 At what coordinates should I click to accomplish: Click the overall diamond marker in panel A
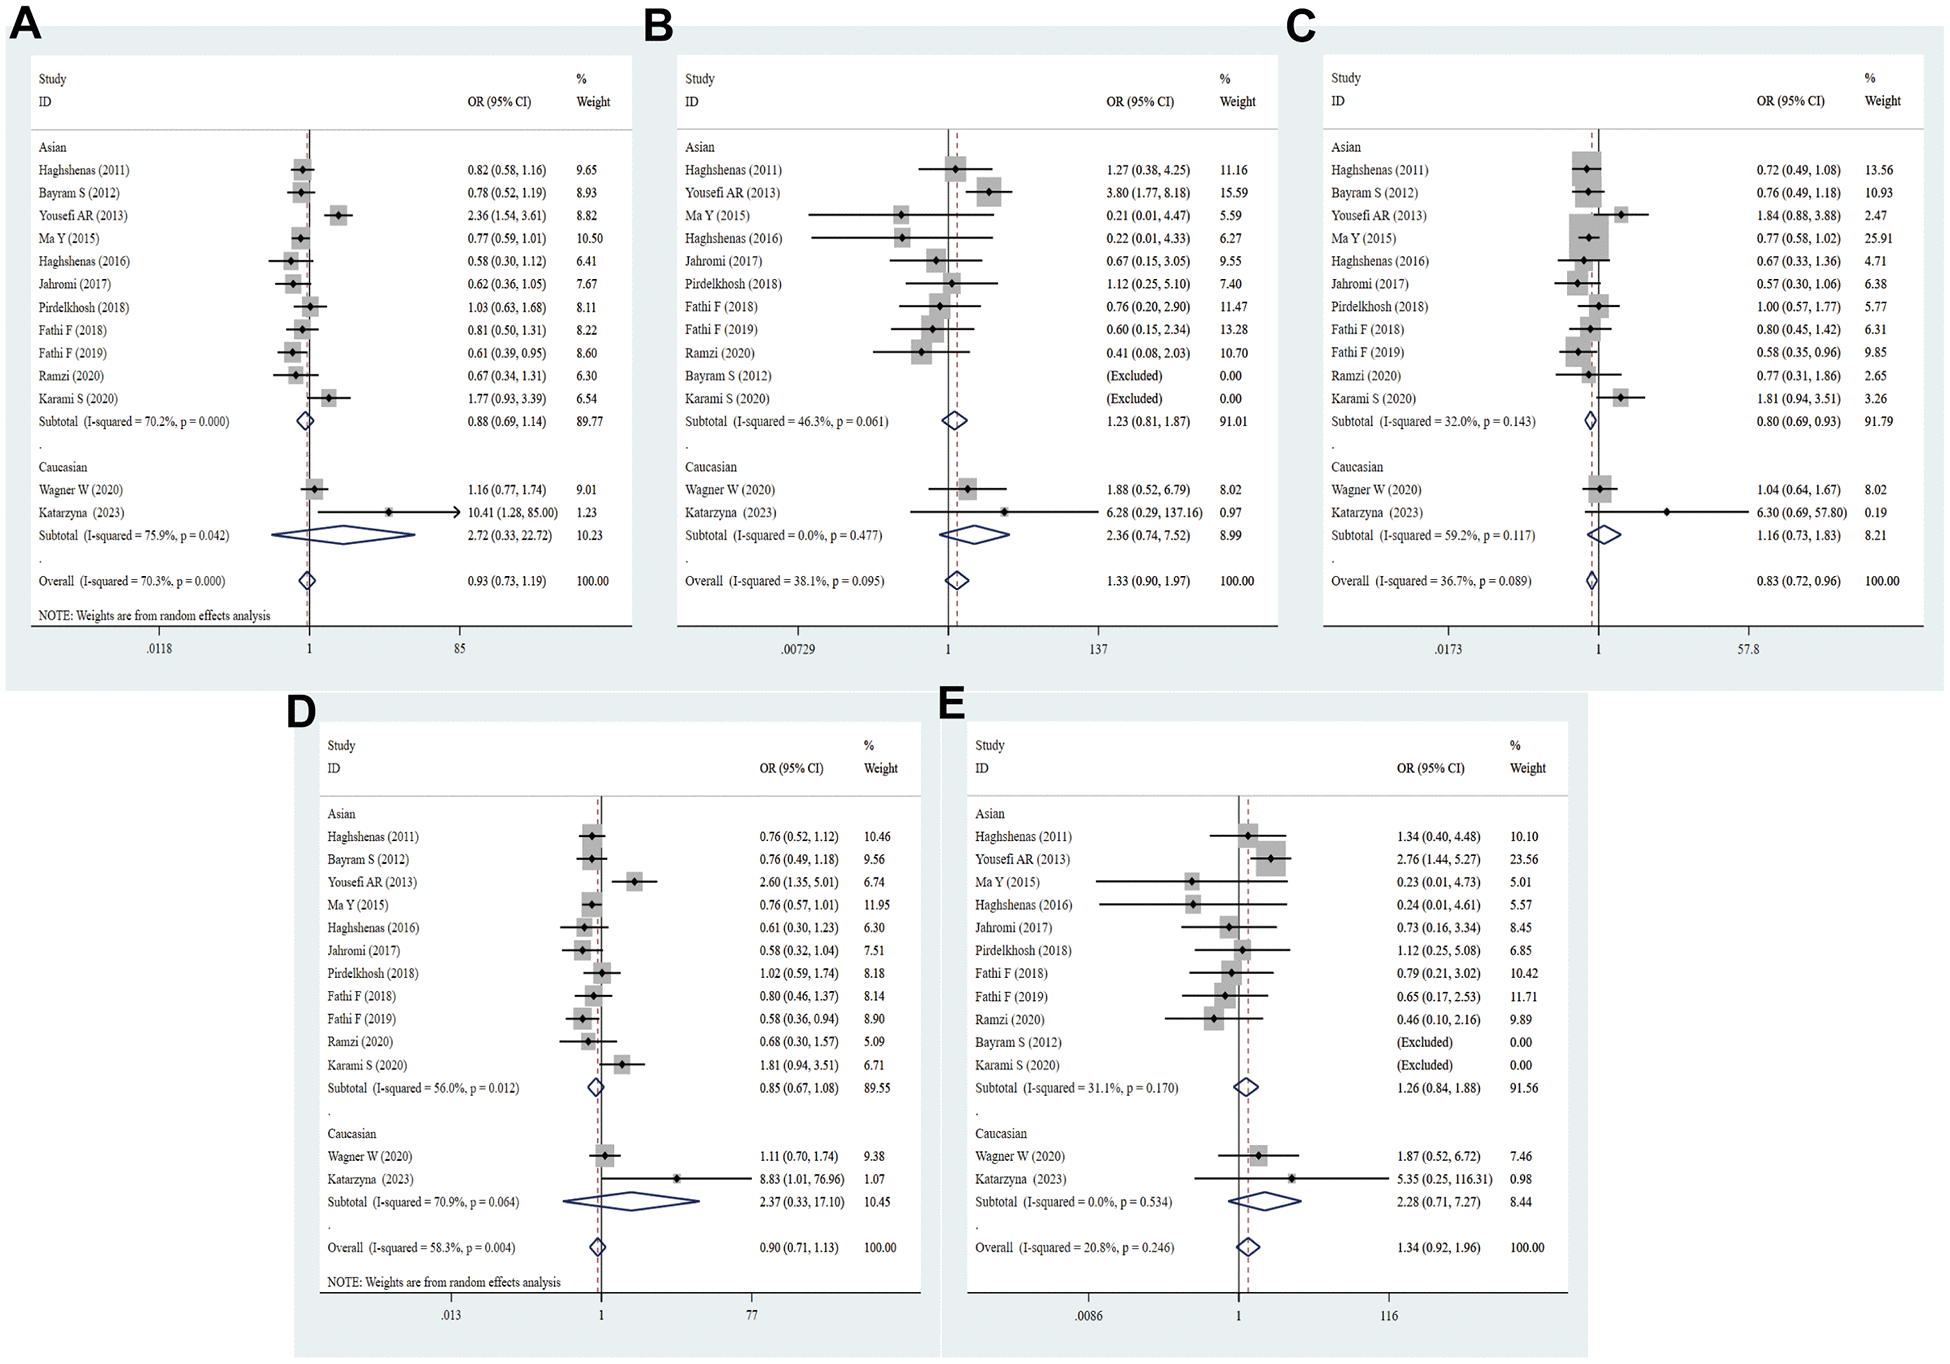pos(307,581)
